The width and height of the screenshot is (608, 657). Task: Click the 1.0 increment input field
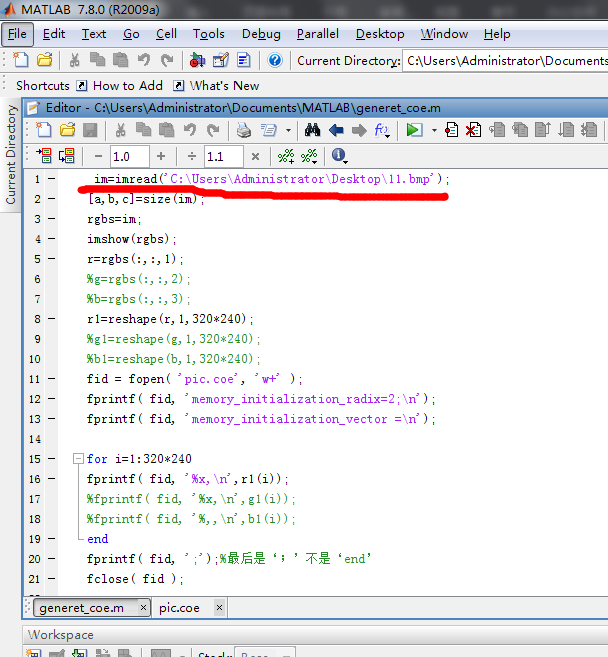pos(129,157)
